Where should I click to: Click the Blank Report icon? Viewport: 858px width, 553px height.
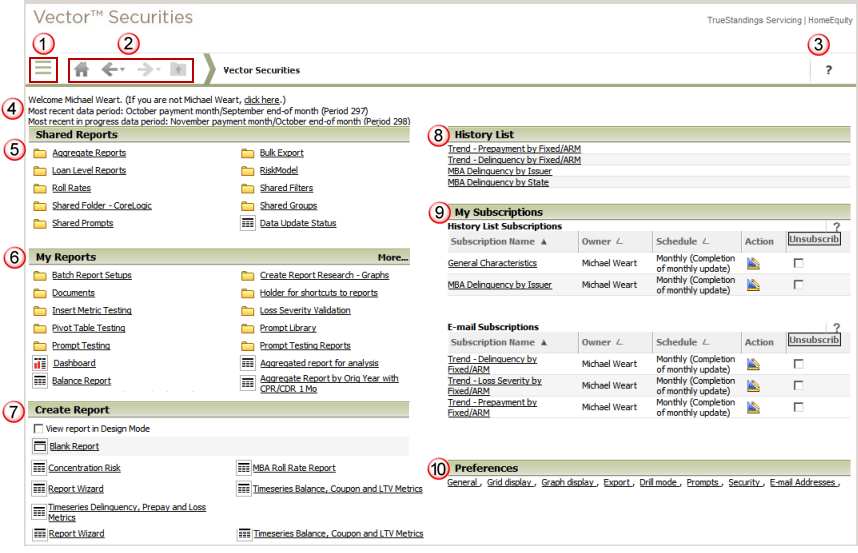[39, 446]
